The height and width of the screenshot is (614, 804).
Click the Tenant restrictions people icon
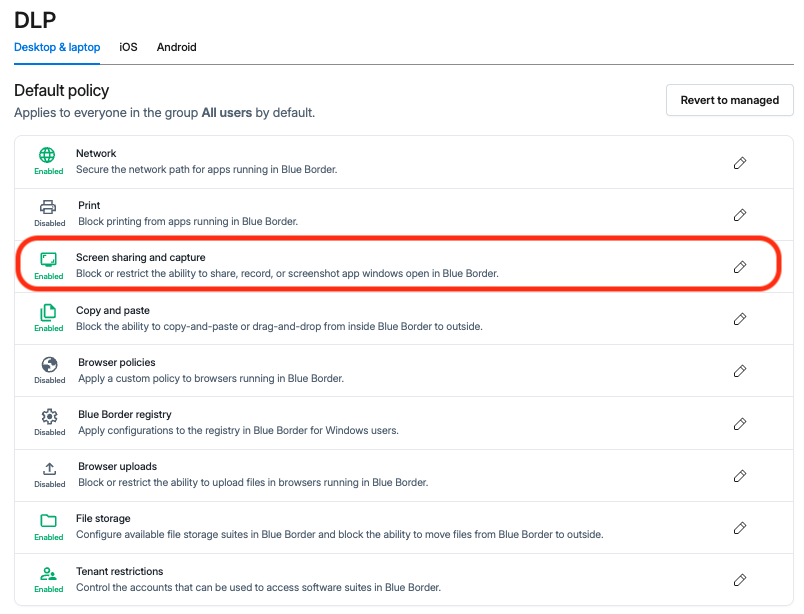point(48,573)
